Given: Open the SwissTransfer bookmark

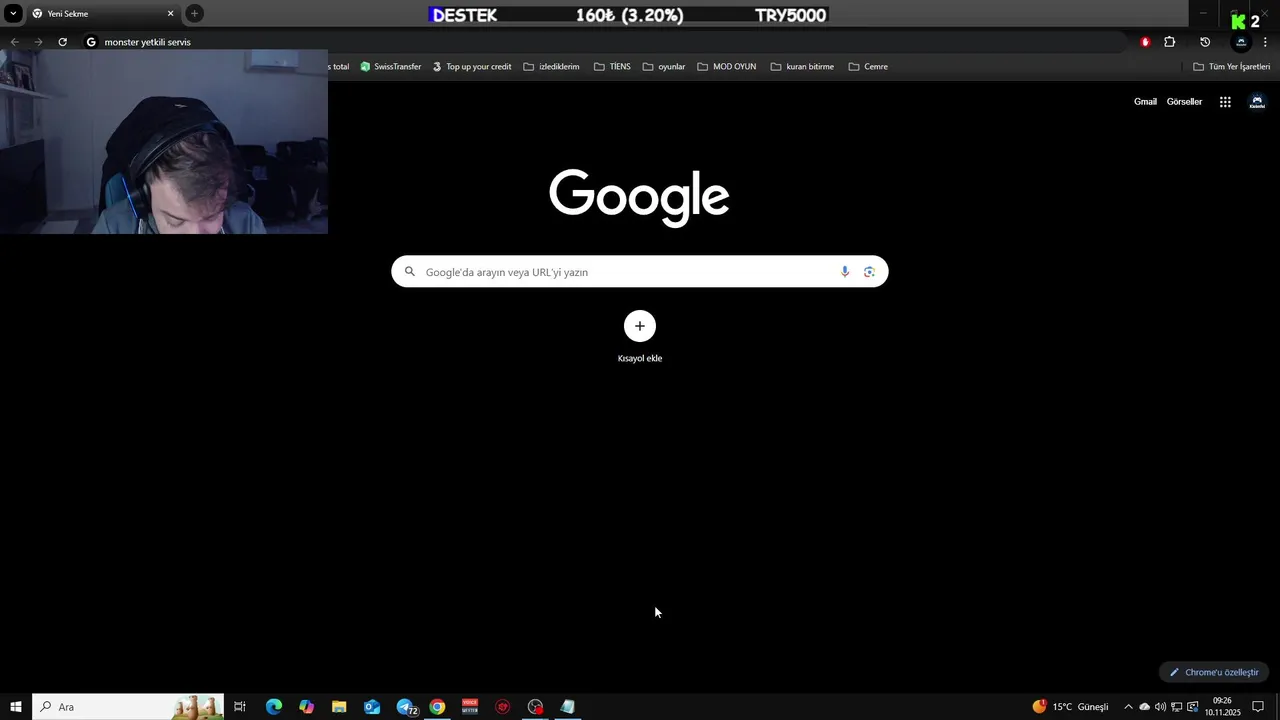Looking at the screenshot, I should (x=391, y=67).
